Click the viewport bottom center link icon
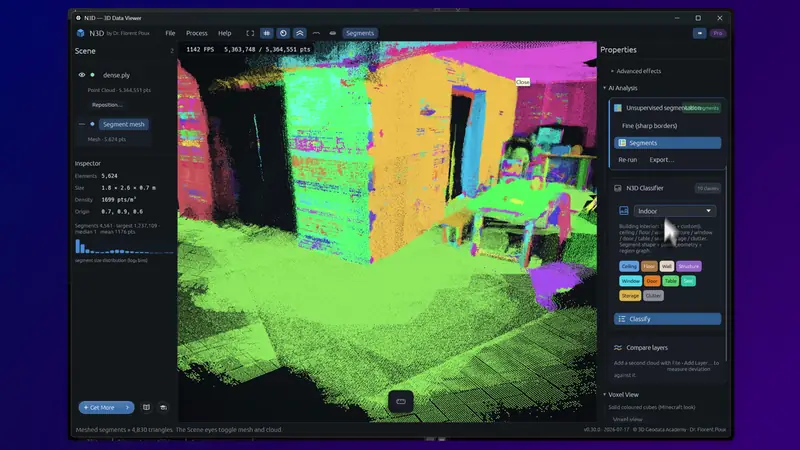 pyautogui.click(x=401, y=402)
